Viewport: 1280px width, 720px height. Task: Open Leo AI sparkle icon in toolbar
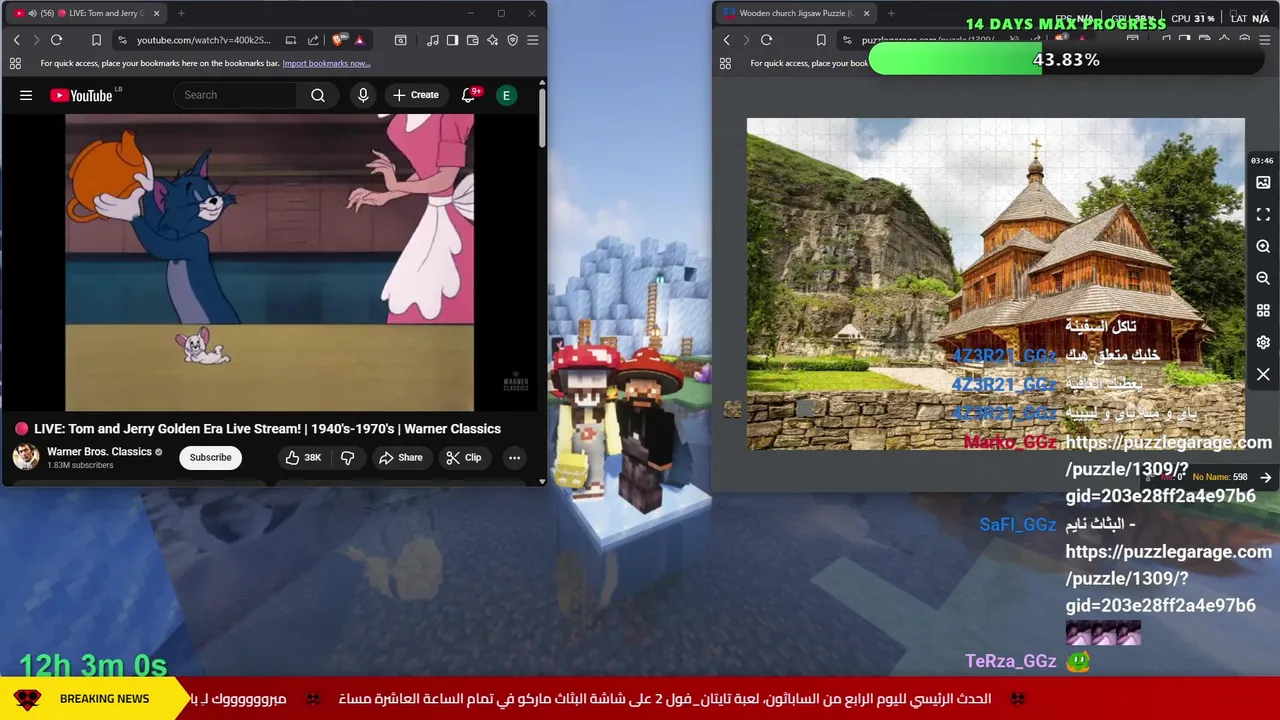492,40
